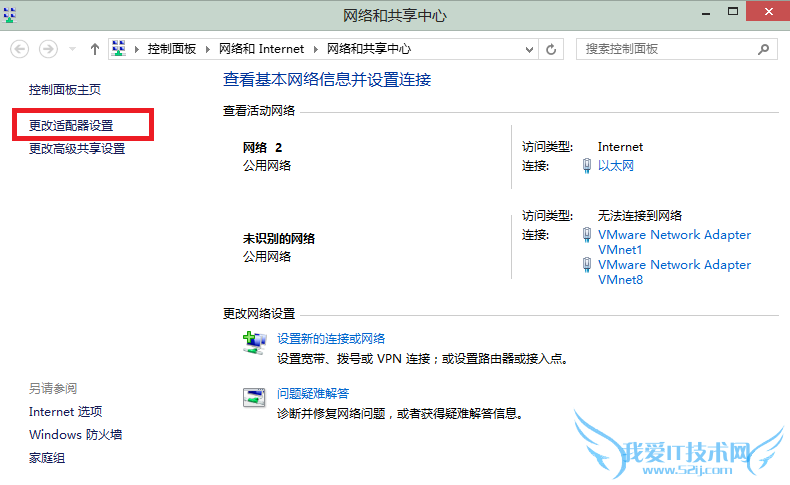Image resolution: width=790 pixels, height=485 pixels.
Task: Open Internet 选项 link
Action: pos(65,411)
